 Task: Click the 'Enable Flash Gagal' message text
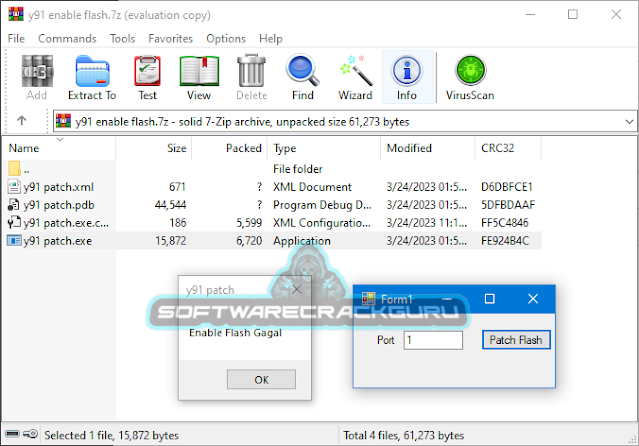tap(235, 333)
